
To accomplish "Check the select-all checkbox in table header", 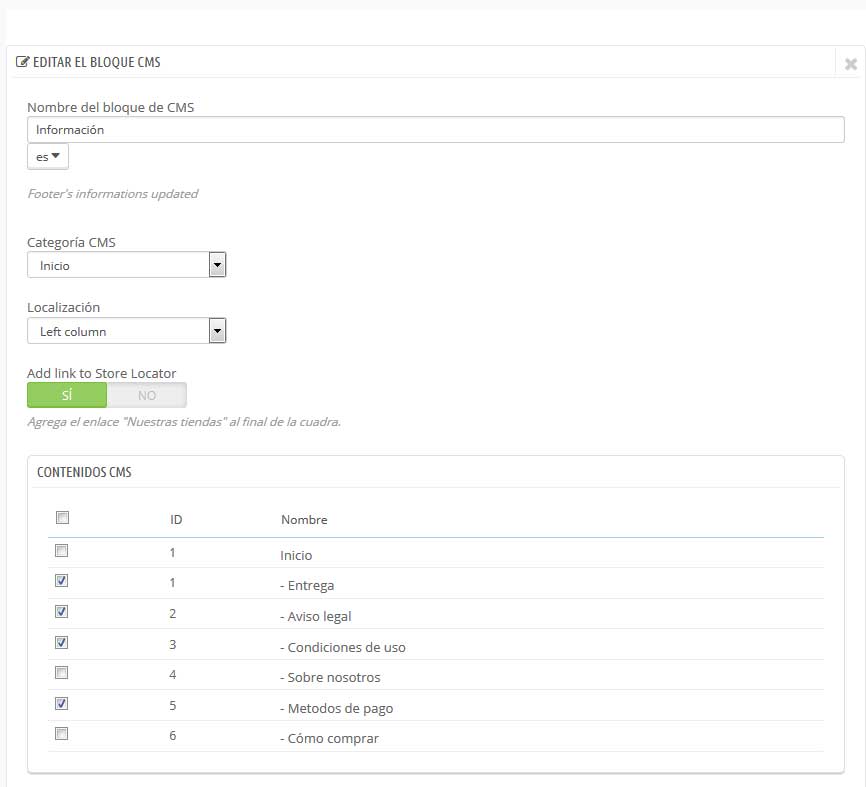I will pos(62,517).
